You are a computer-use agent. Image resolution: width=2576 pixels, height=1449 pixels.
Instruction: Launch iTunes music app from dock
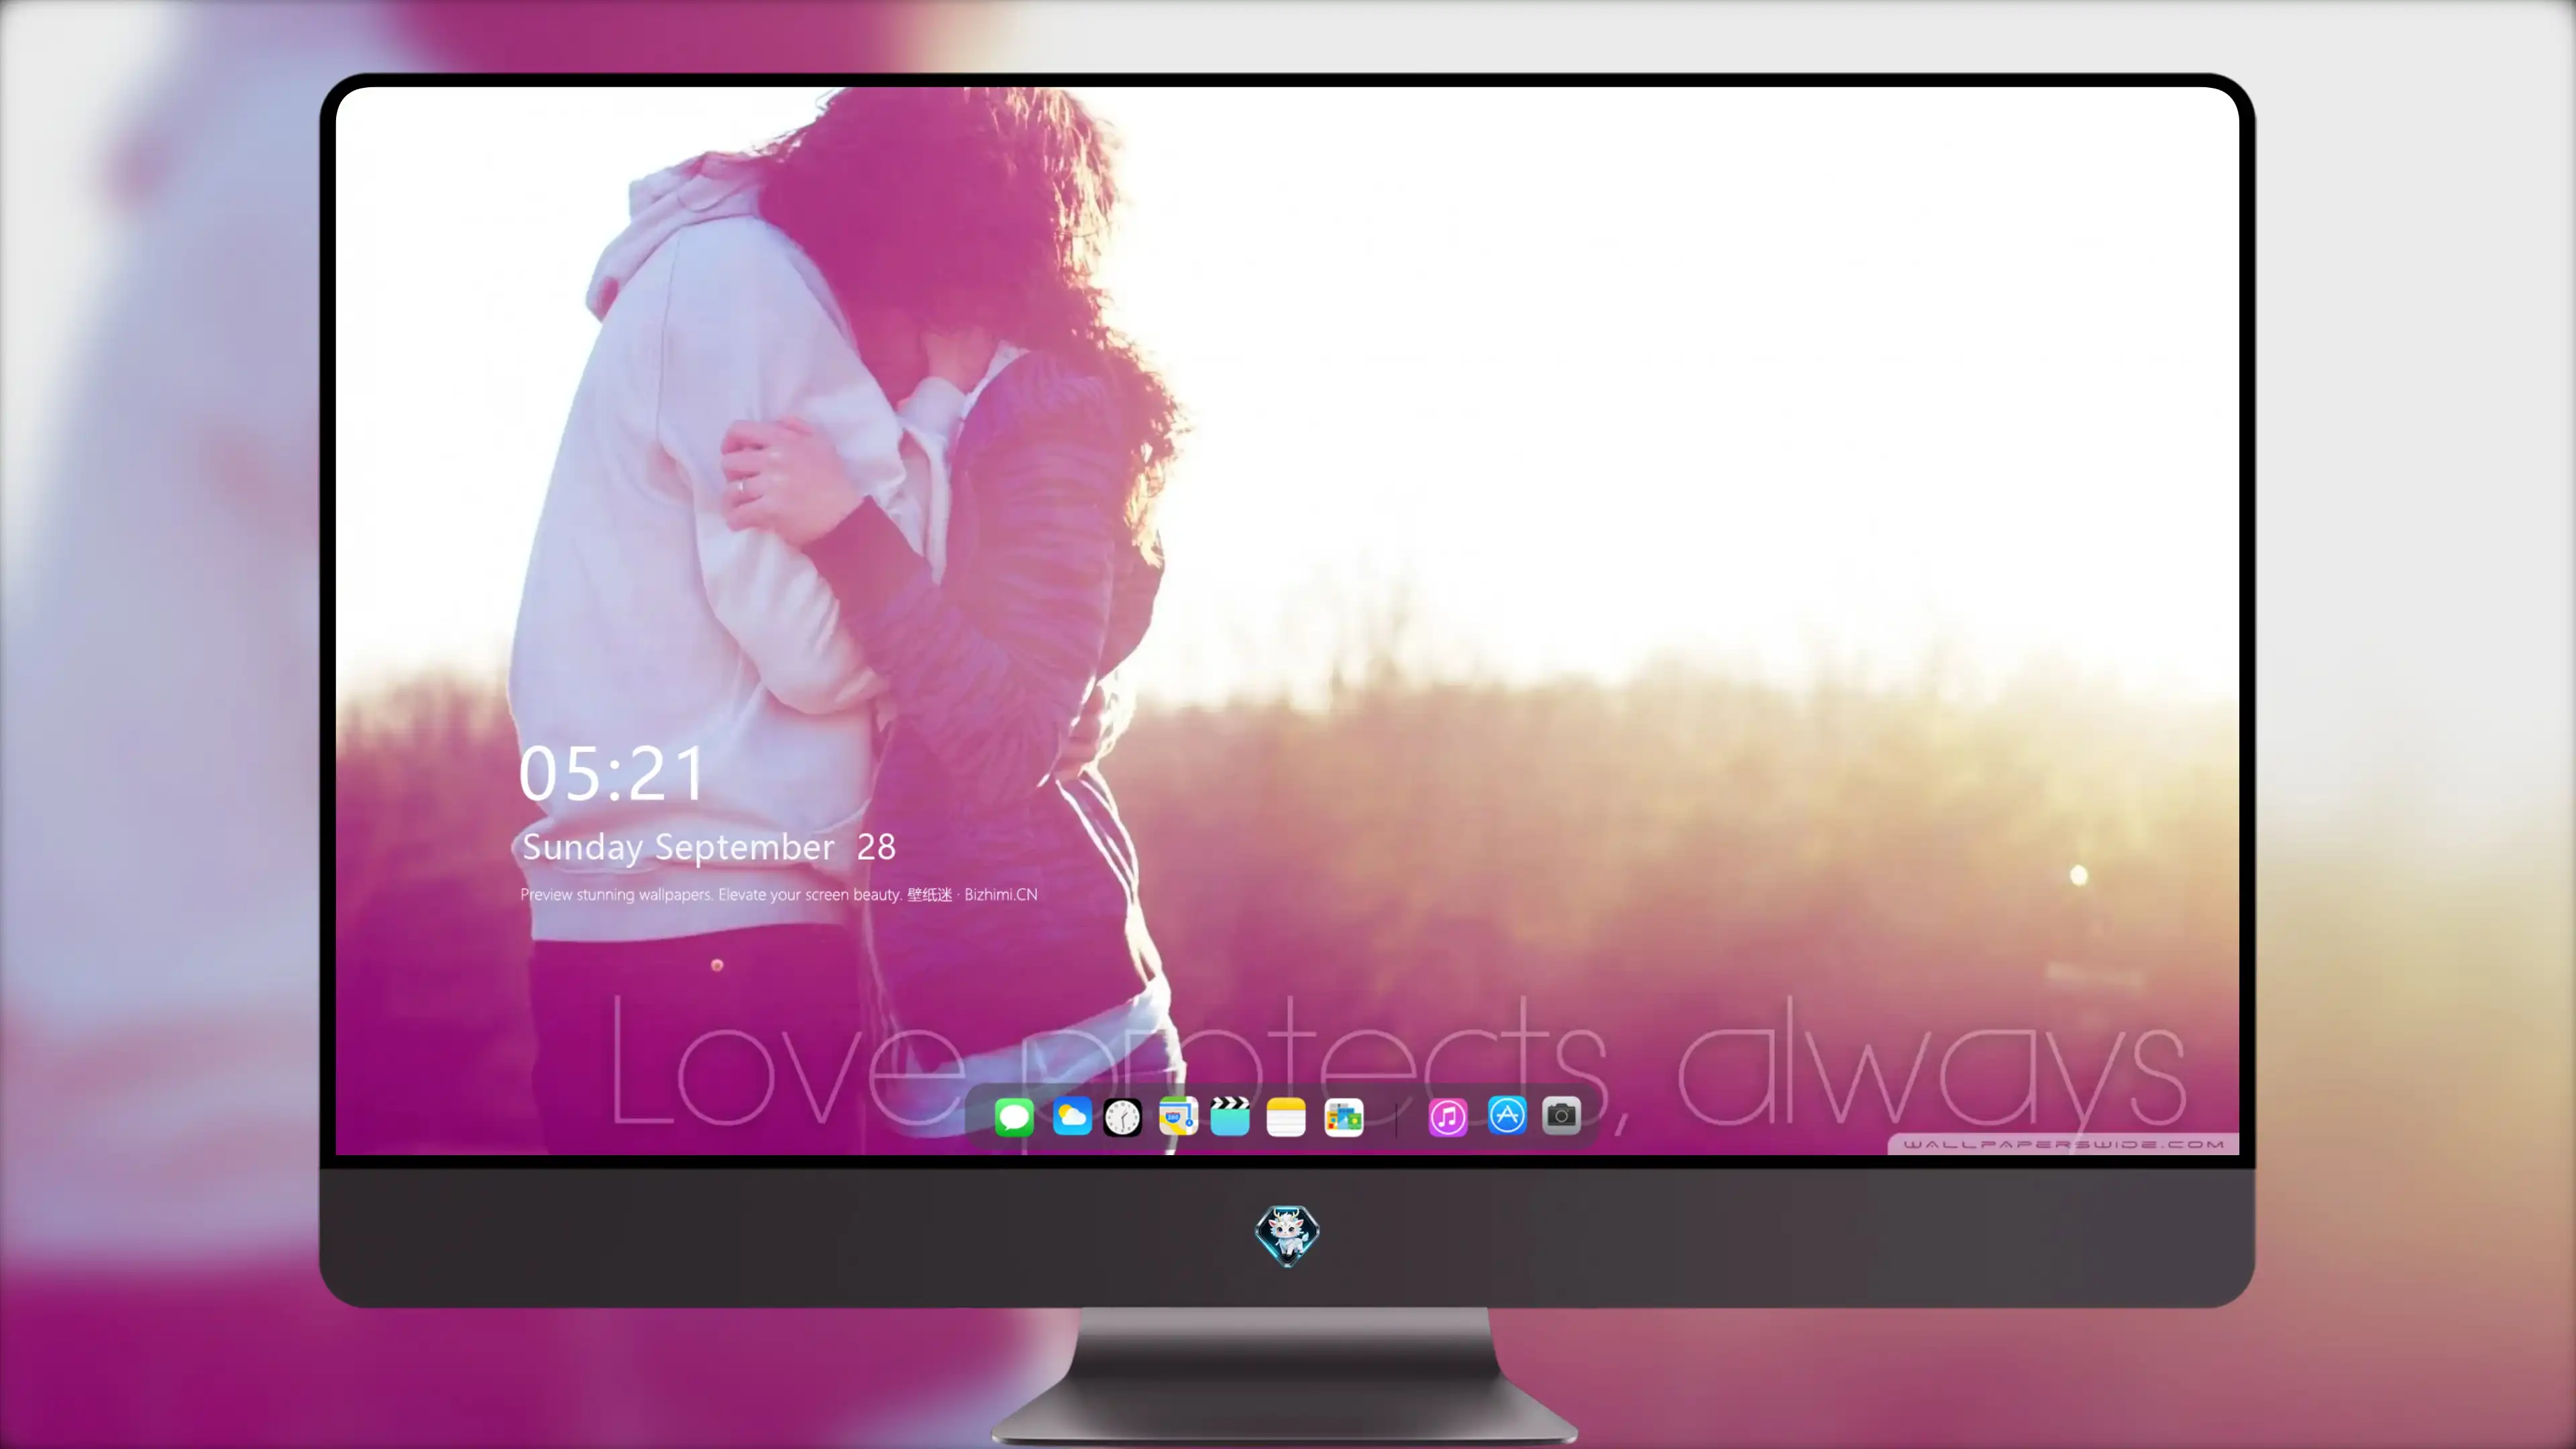click(1448, 1117)
